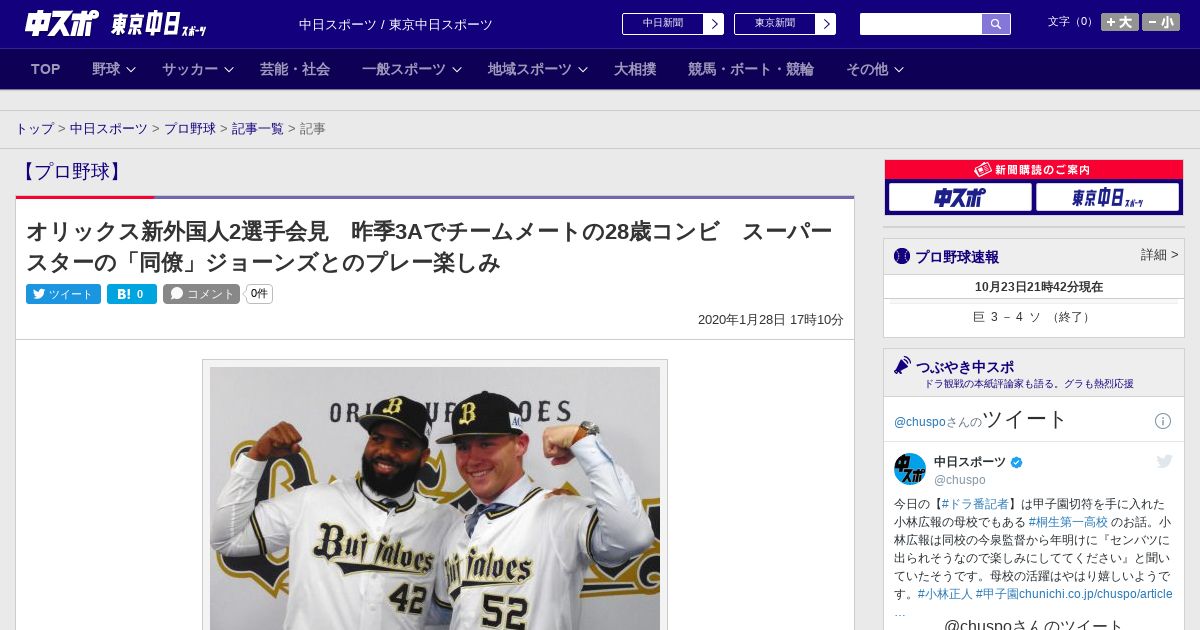Click 中日スポーツ Twitter account name
The height and width of the screenshot is (630, 1200).
coord(970,462)
